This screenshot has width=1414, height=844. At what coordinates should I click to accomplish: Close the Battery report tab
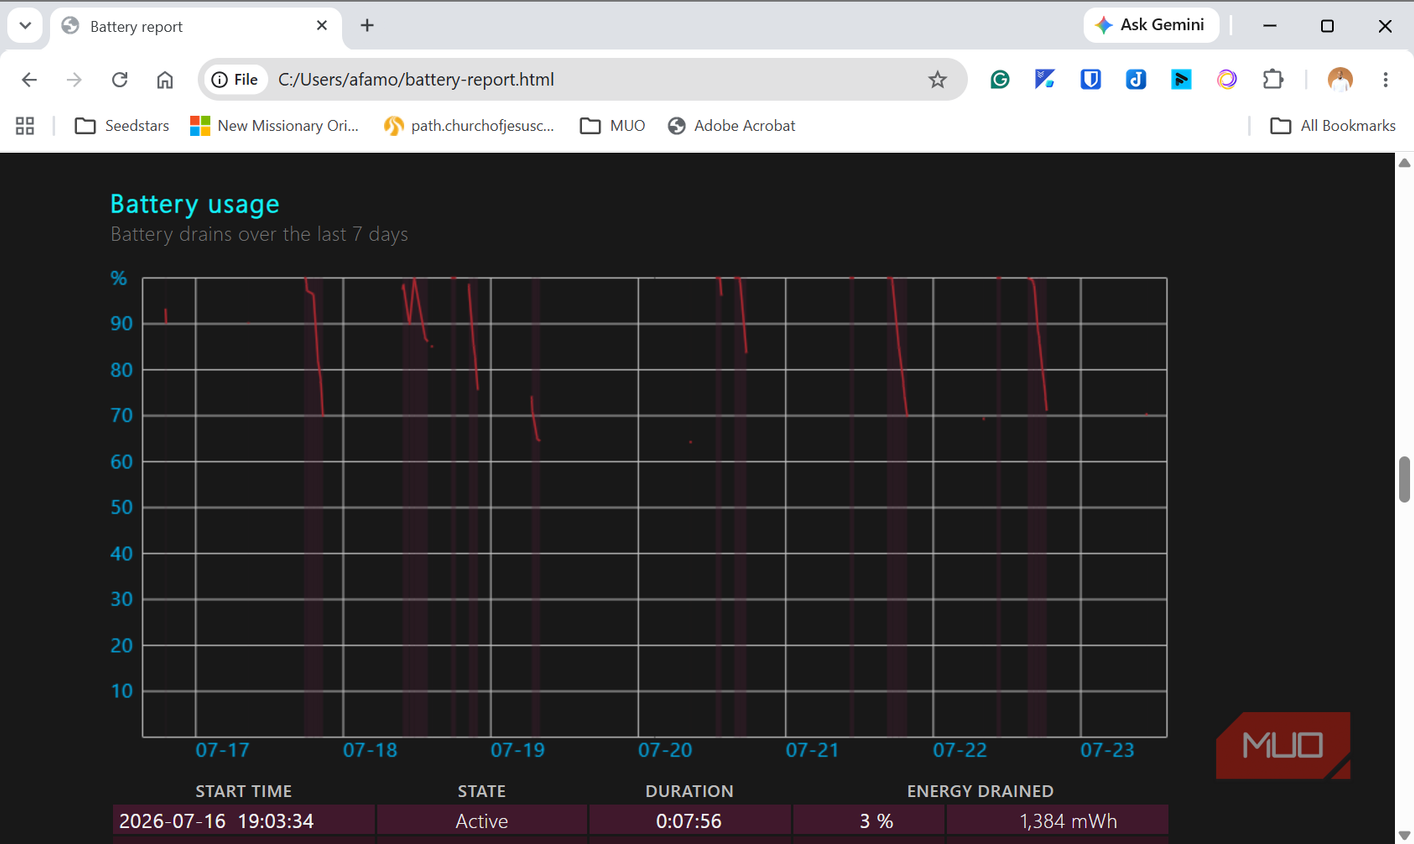pos(321,26)
